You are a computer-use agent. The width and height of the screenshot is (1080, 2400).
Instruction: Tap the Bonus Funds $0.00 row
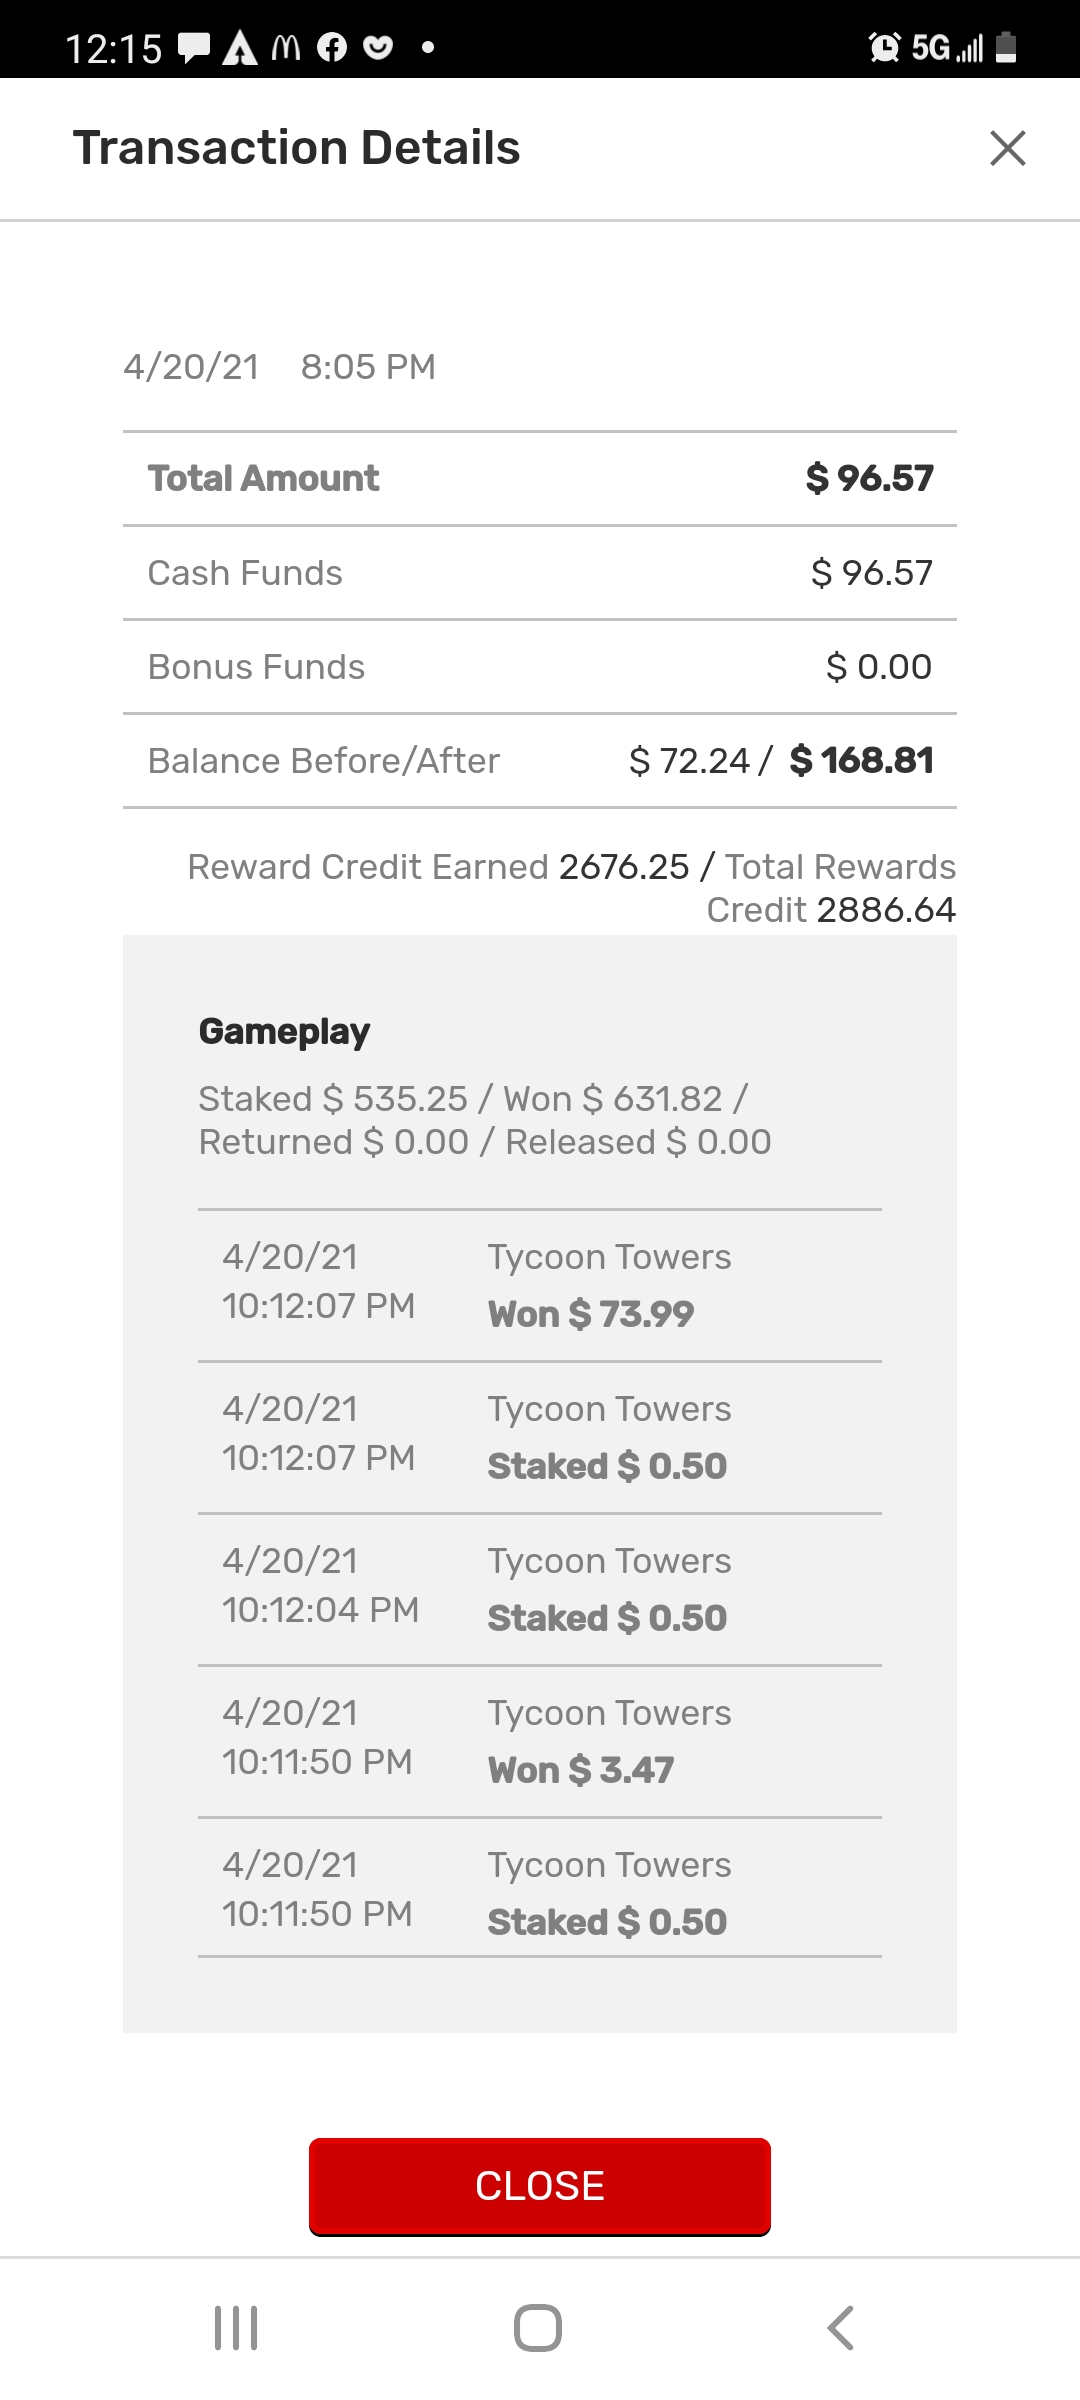(540, 667)
